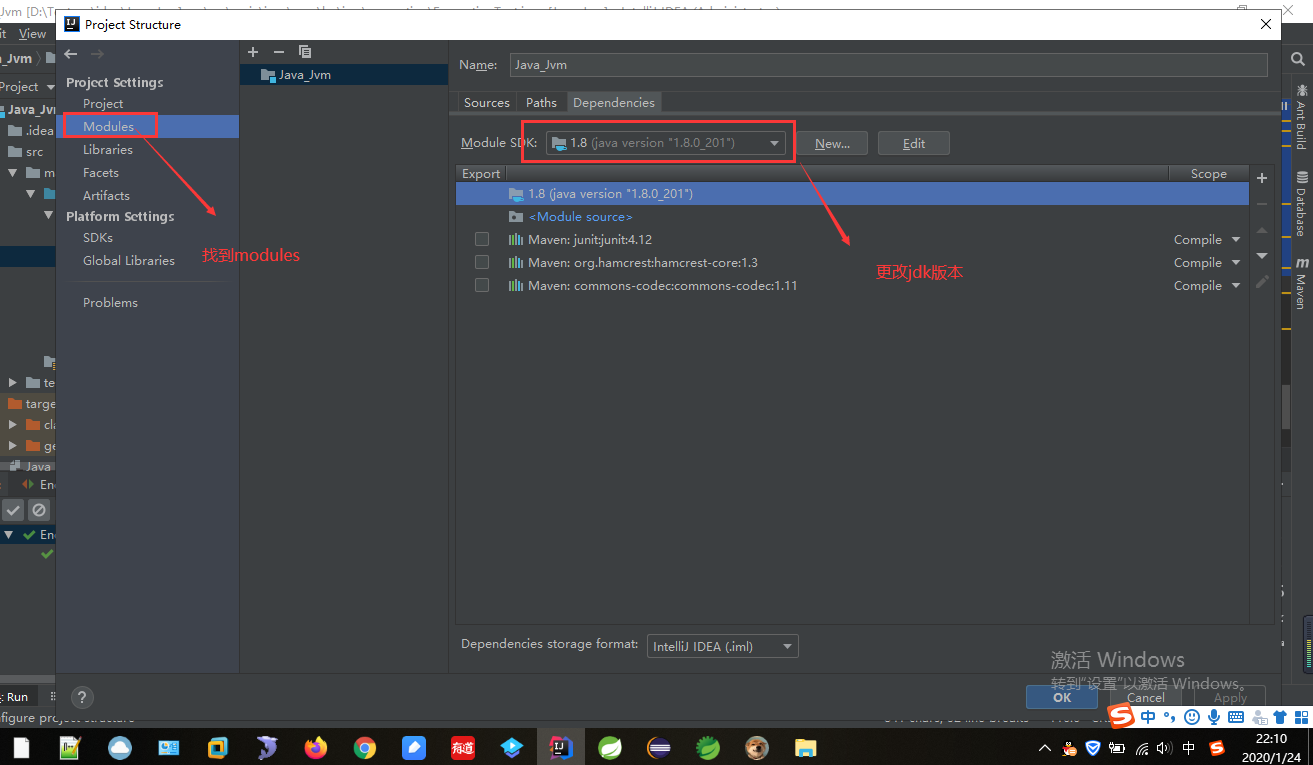Image resolution: width=1313 pixels, height=765 pixels.
Task: Open Firefox from the taskbar
Action: coord(316,747)
